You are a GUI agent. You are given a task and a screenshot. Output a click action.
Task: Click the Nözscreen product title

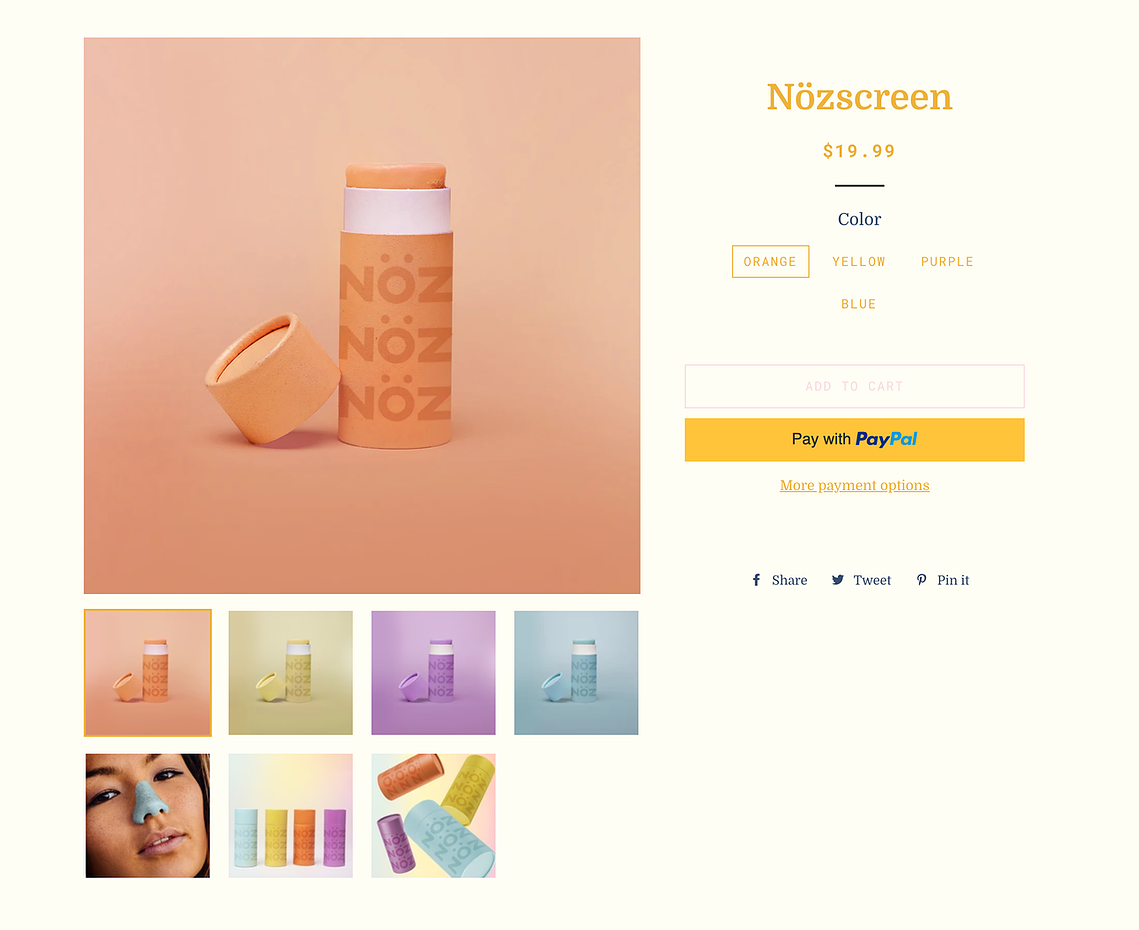[859, 97]
